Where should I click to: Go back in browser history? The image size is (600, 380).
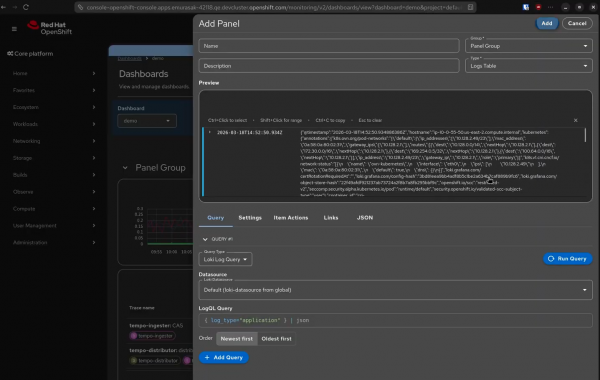coord(3,7)
